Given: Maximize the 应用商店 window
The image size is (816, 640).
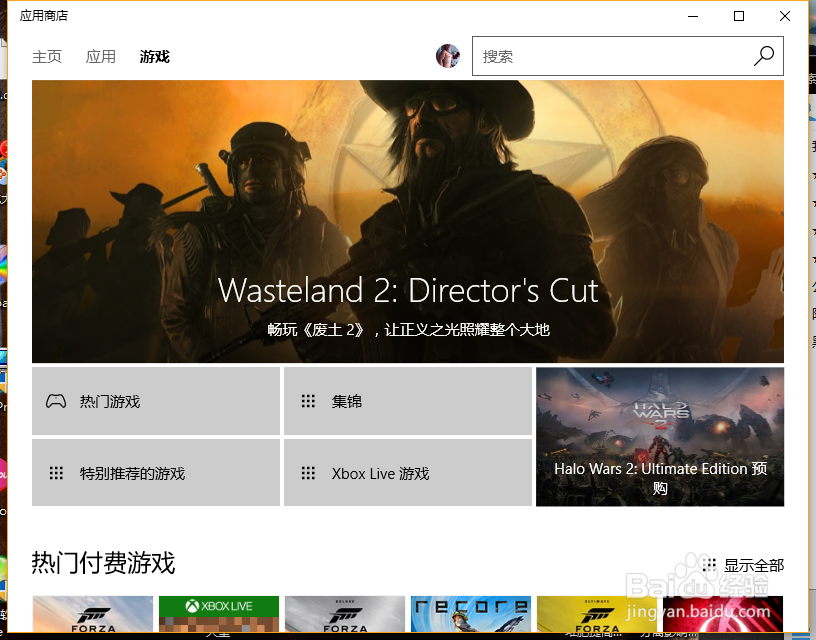Looking at the screenshot, I should click(x=738, y=16).
